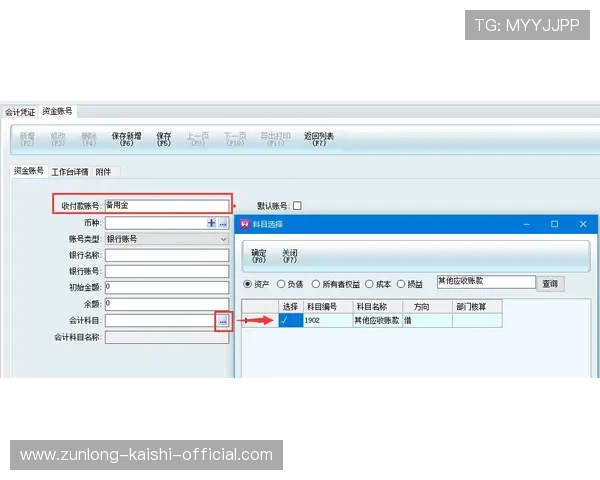Image resolution: width=600 pixels, height=480 pixels.
Task: Click the plus icon in 币种 field
Action: (x=211, y=223)
